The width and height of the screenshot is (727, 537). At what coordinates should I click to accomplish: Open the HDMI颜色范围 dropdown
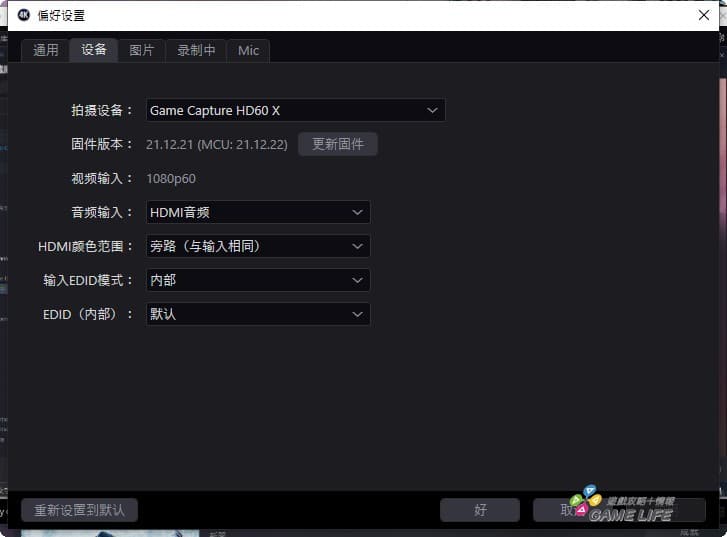[x=258, y=246]
